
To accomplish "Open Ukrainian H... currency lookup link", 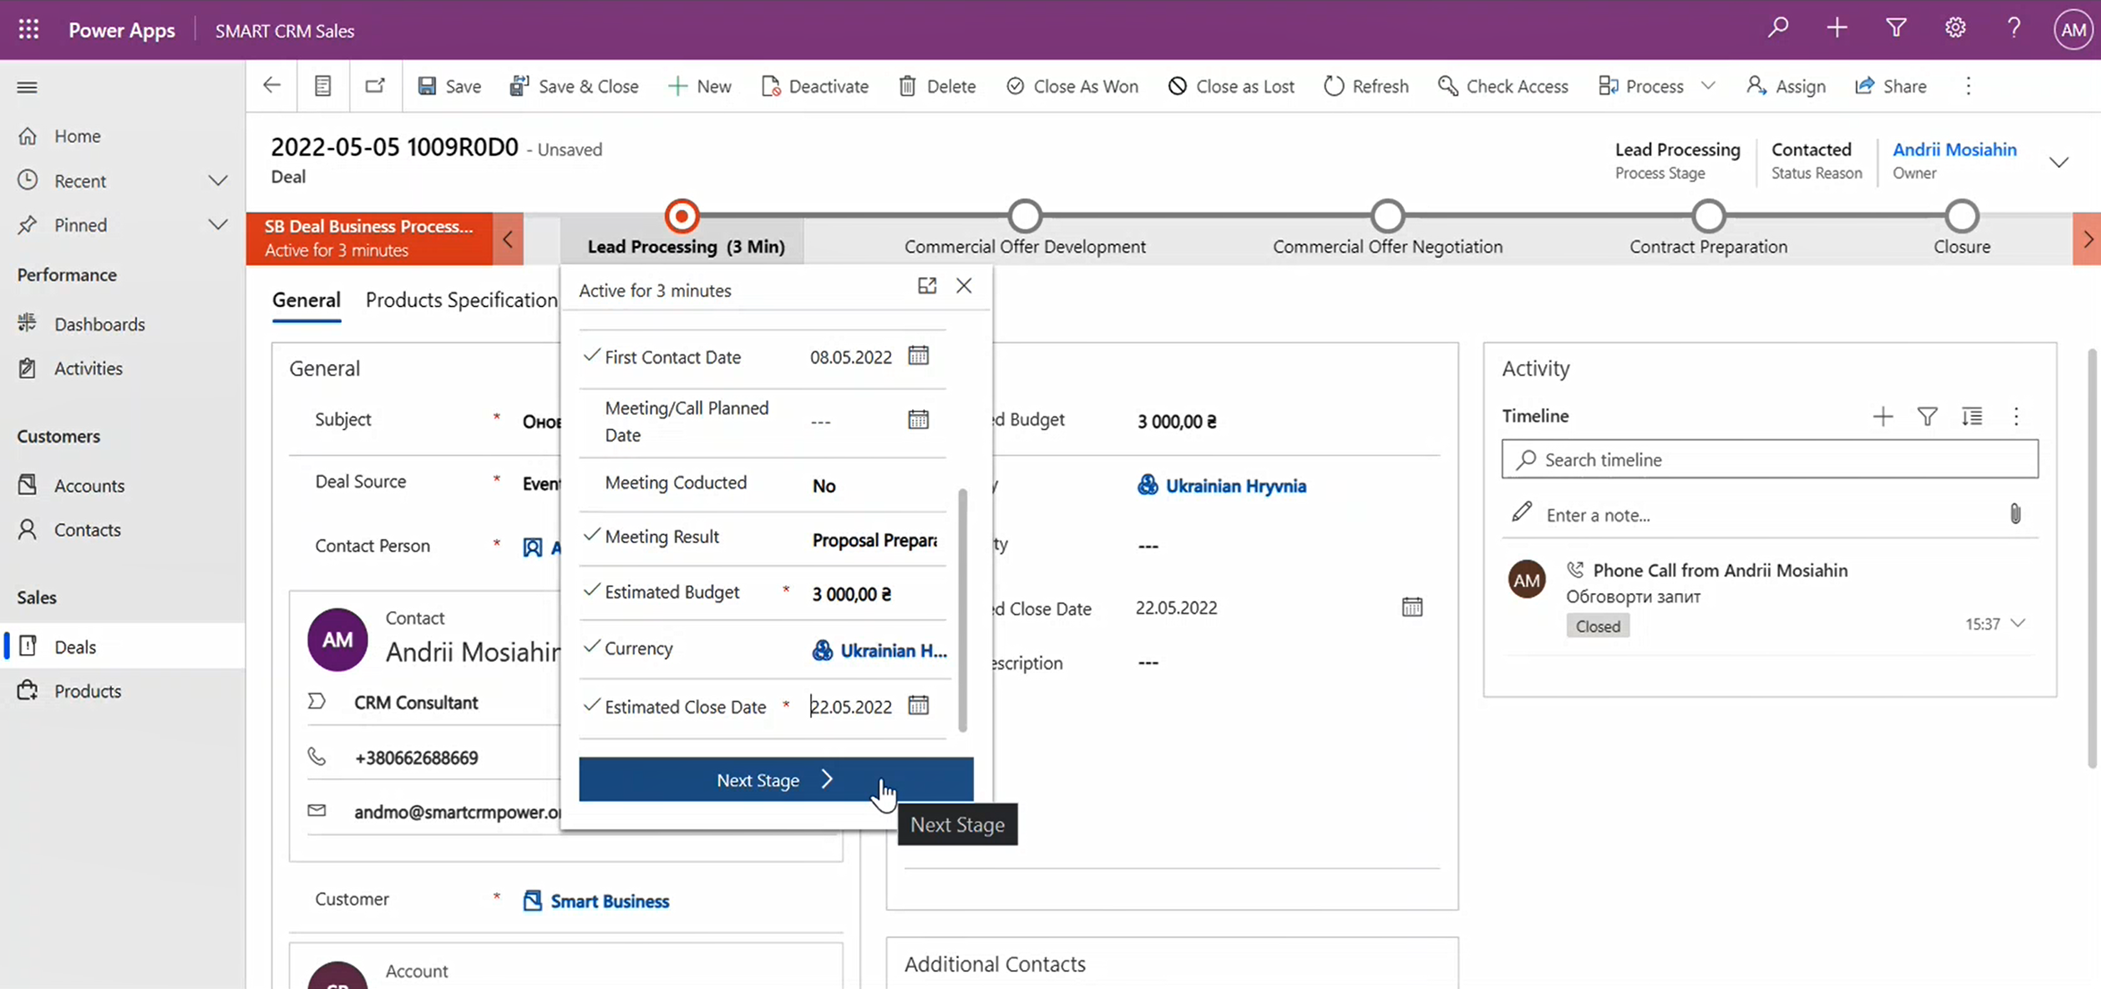I will [x=893, y=650].
